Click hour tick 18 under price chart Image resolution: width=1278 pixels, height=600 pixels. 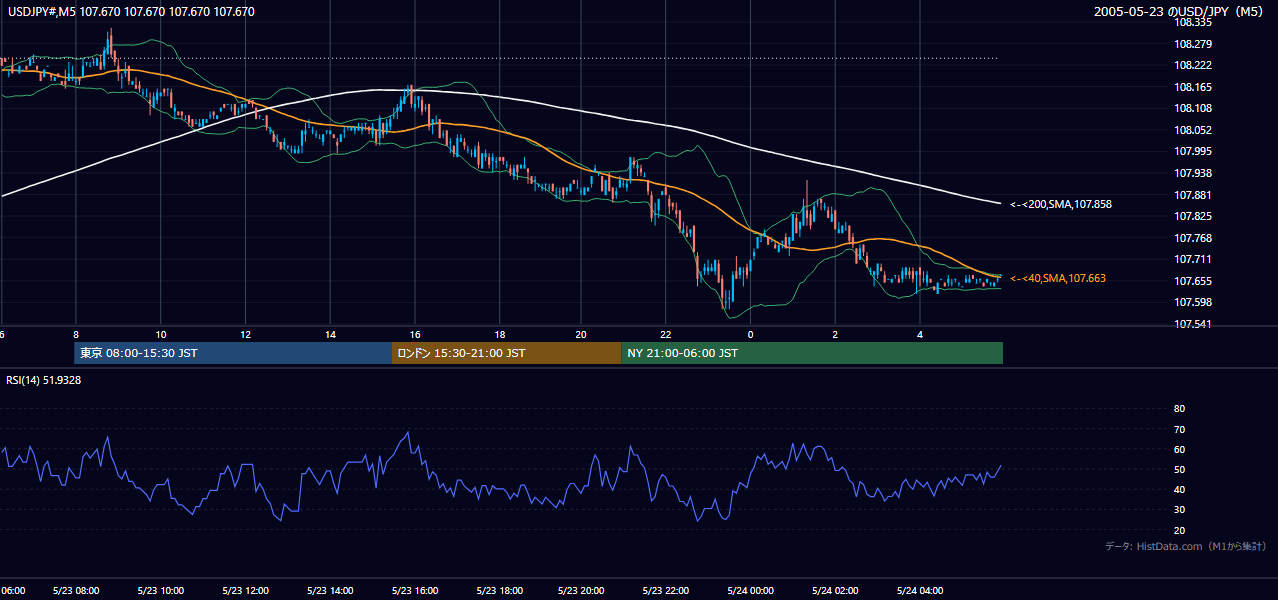click(499, 333)
